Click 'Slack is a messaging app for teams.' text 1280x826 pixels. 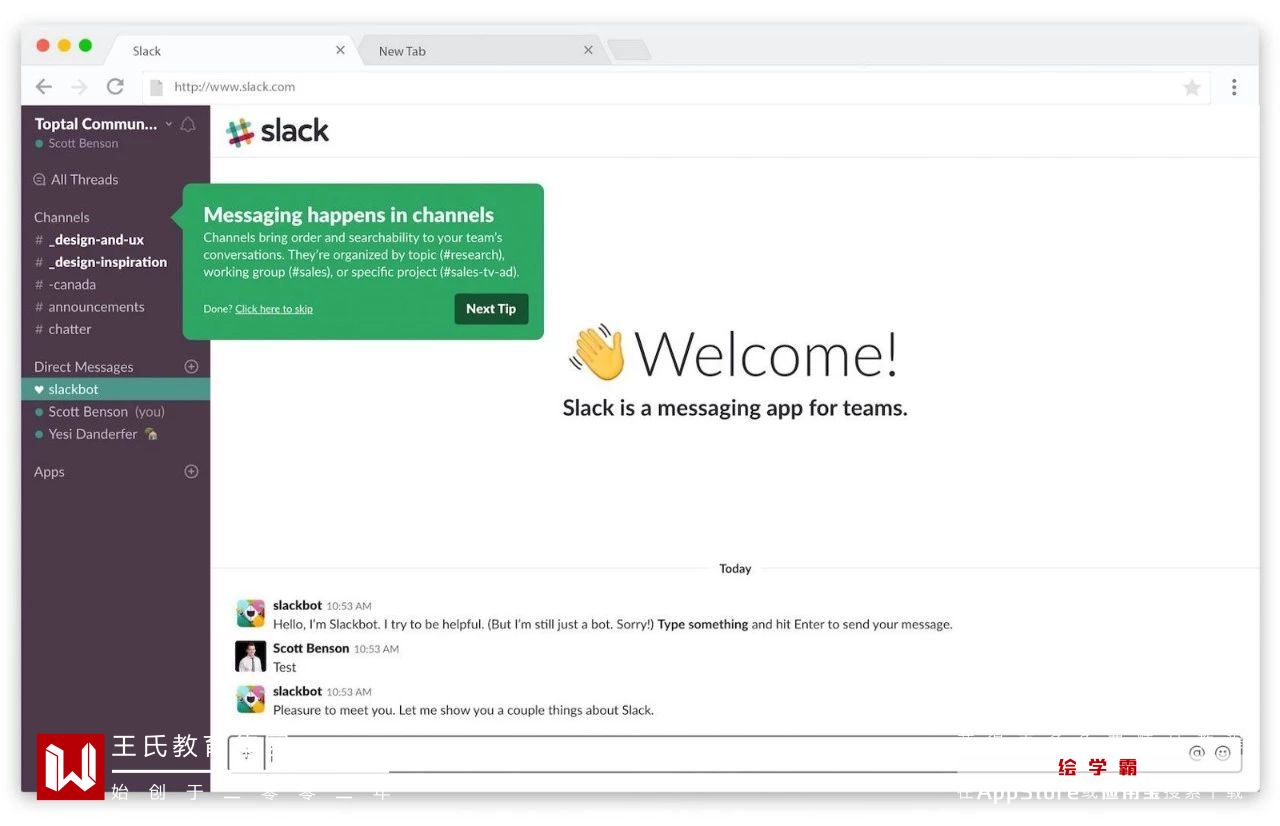(735, 408)
